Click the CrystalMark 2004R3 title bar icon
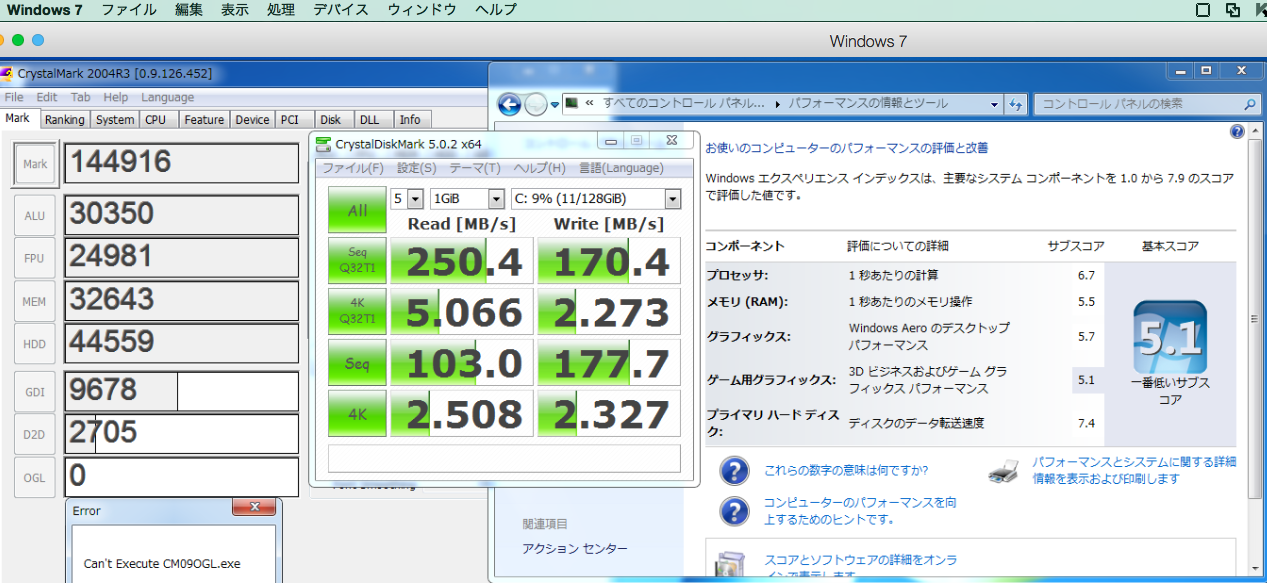The image size is (1267, 583). click(6, 73)
